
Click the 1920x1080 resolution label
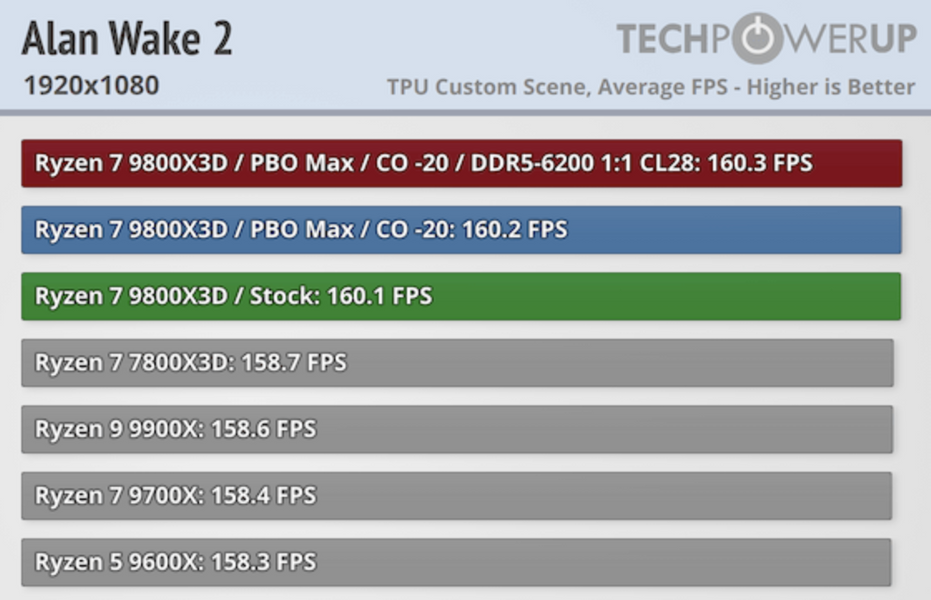click(91, 86)
